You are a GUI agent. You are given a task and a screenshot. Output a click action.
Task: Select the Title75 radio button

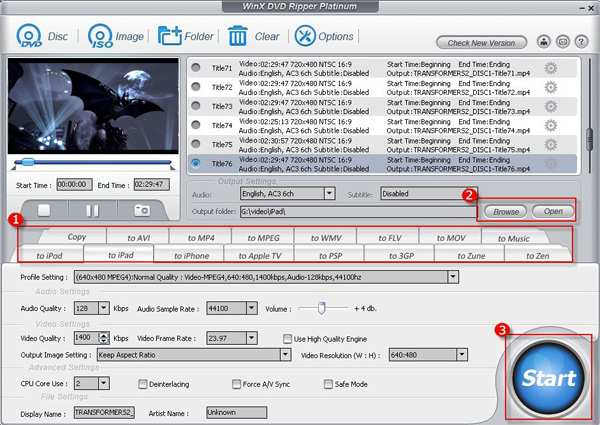(196, 144)
